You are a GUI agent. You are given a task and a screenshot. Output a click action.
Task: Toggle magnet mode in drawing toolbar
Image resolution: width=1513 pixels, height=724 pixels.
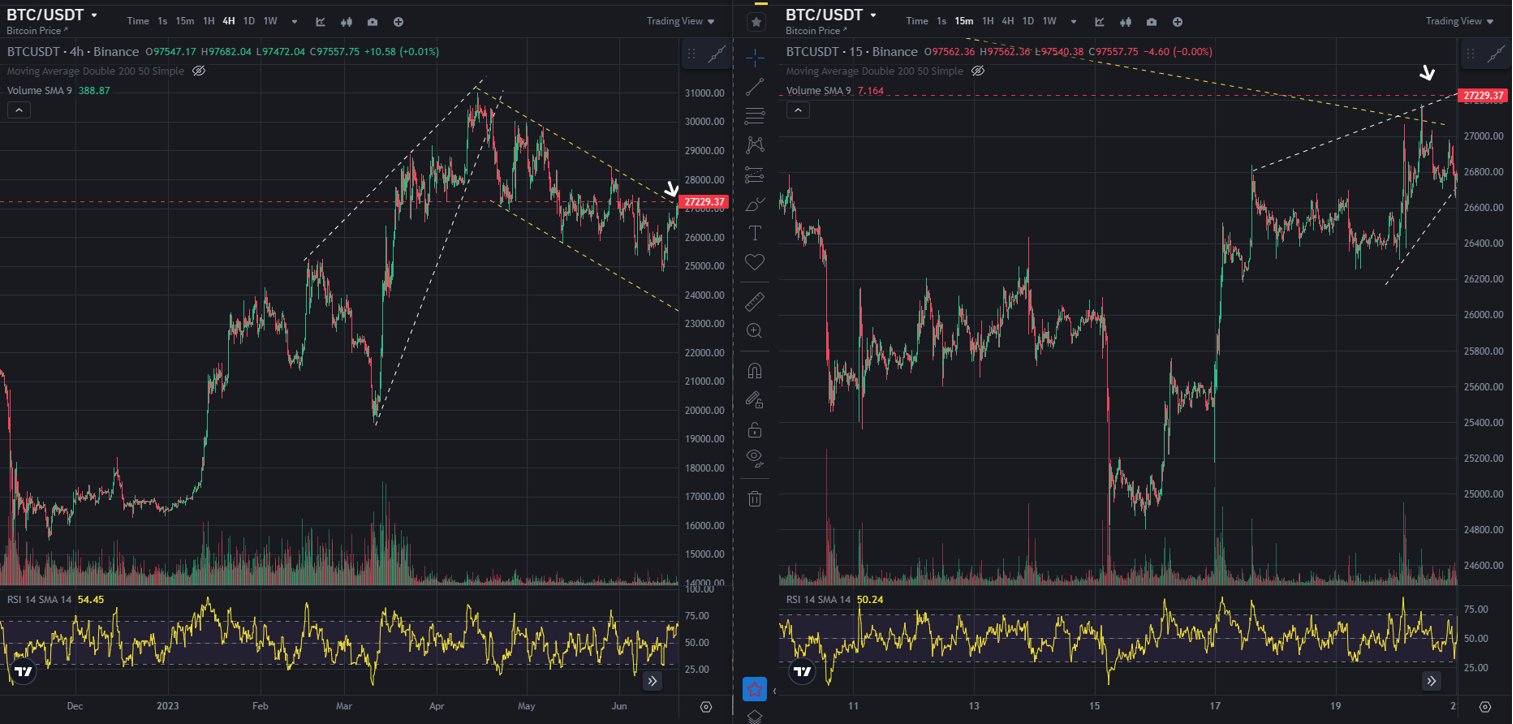pyautogui.click(x=755, y=371)
